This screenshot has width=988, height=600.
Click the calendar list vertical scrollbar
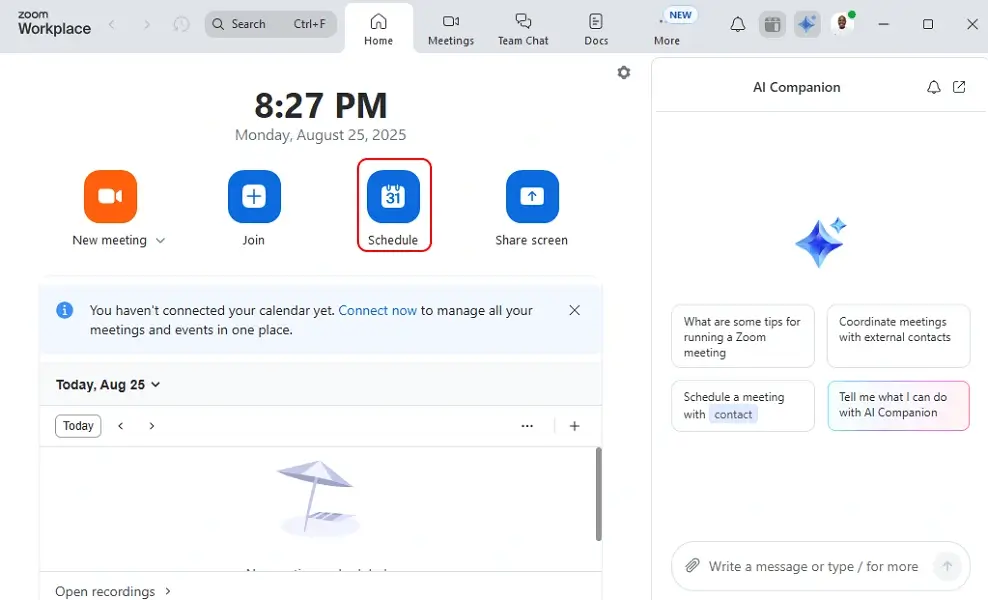(599, 494)
